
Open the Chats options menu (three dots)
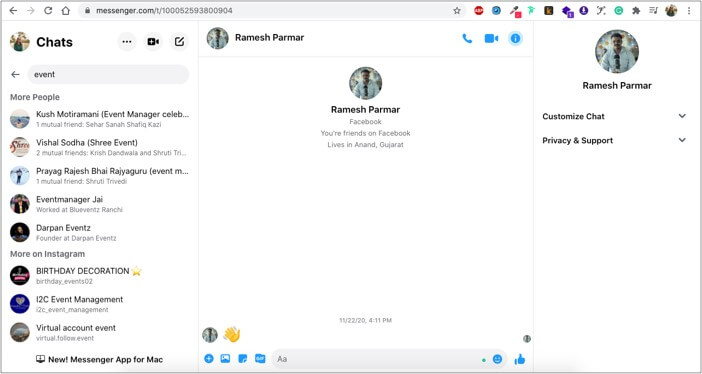point(127,42)
